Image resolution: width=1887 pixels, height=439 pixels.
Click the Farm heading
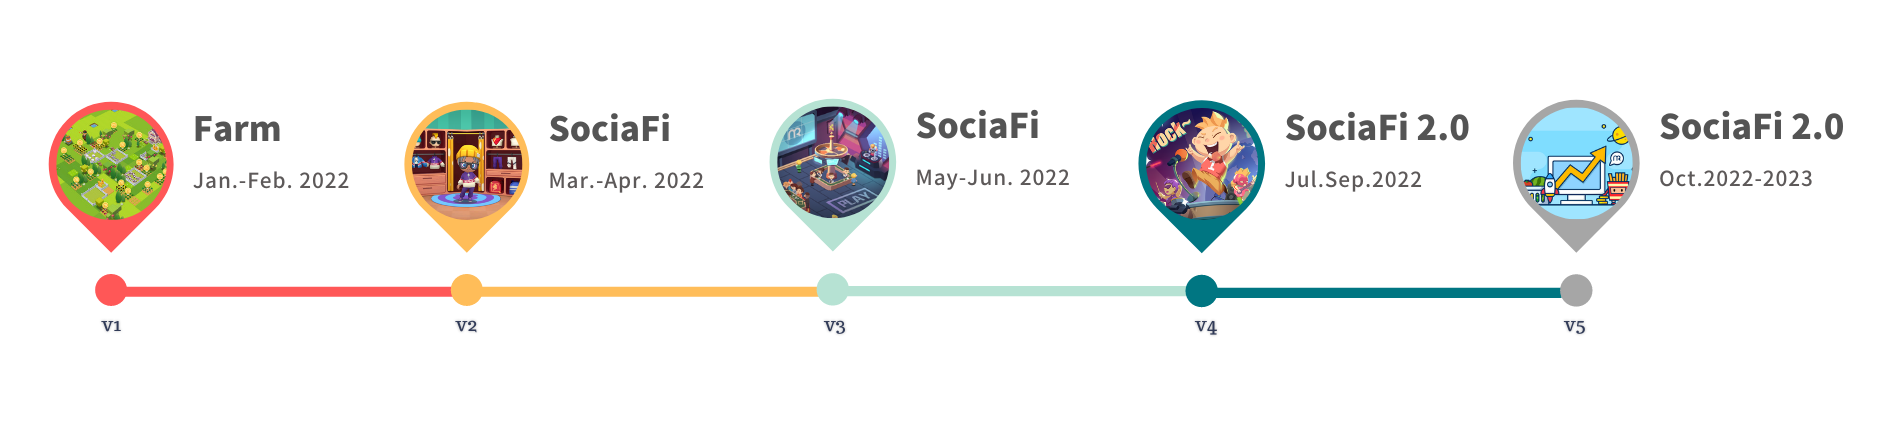tap(237, 129)
